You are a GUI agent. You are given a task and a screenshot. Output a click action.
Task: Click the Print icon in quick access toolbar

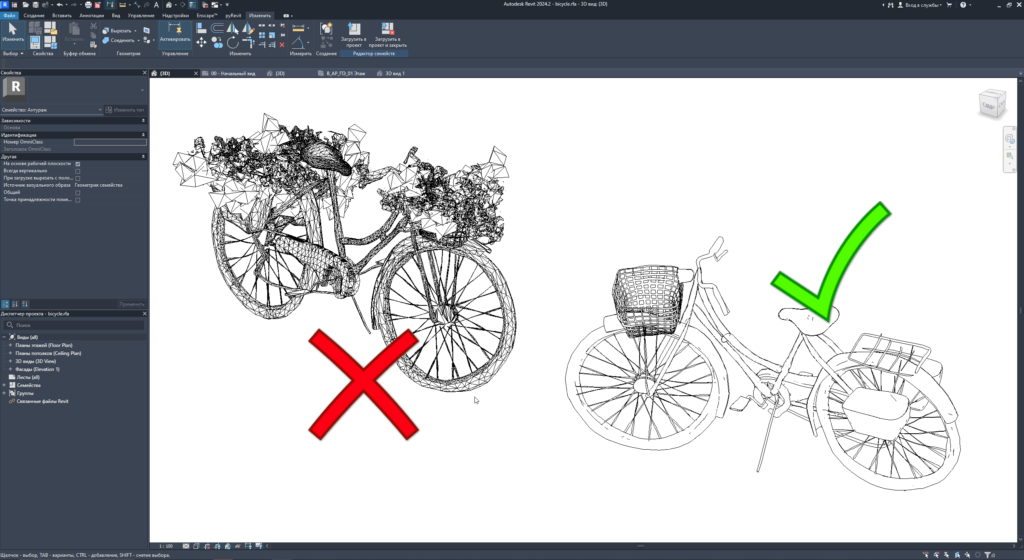pos(88,5)
